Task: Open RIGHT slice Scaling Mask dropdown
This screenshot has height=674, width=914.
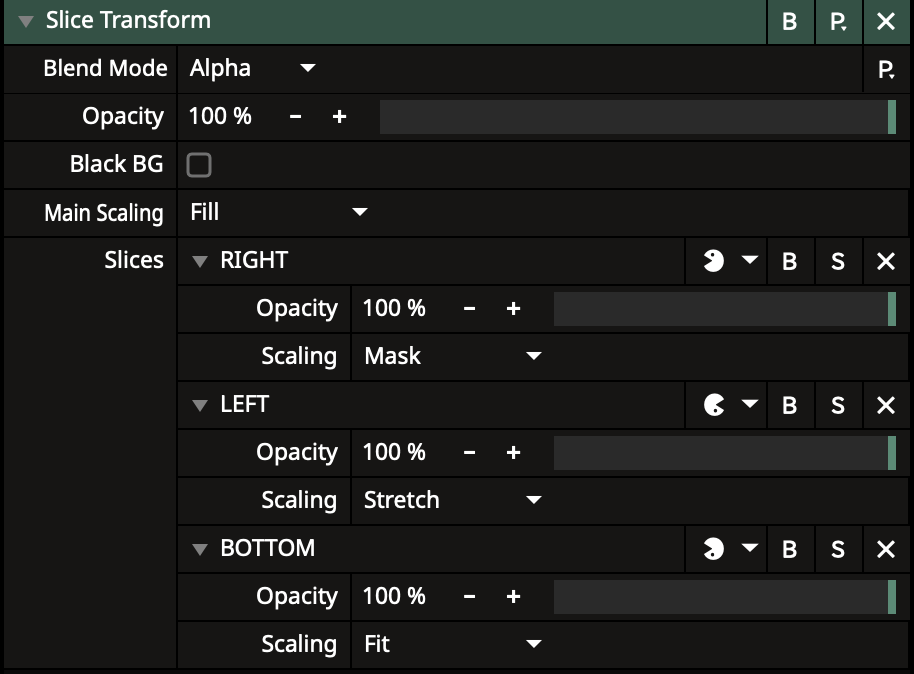Action: [451, 356]
